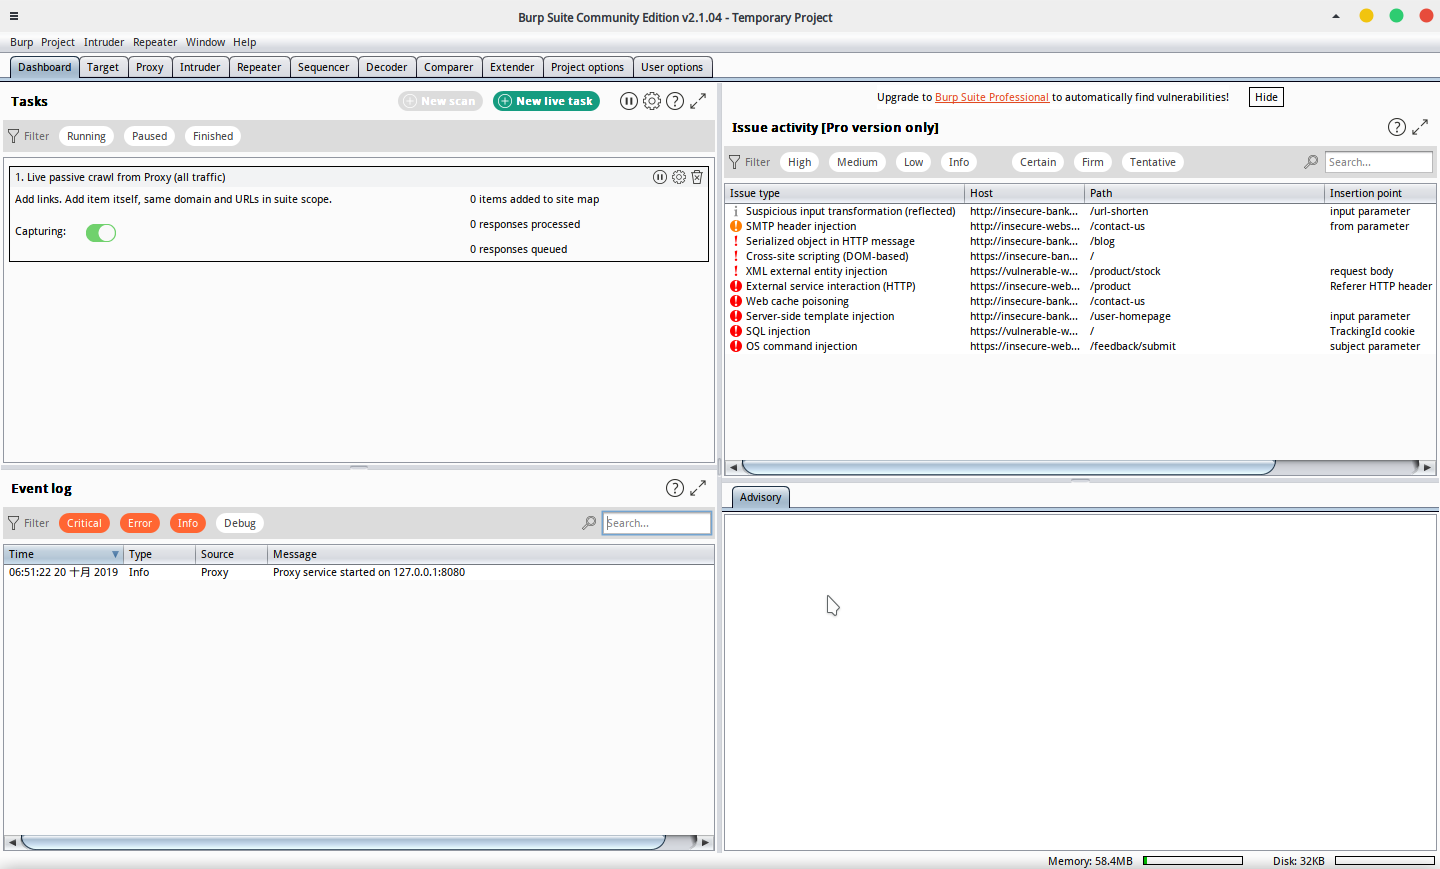Delete the live passive crawl task
The image size is (1440, 869).
pyautogui.click(x=697, y=177)
